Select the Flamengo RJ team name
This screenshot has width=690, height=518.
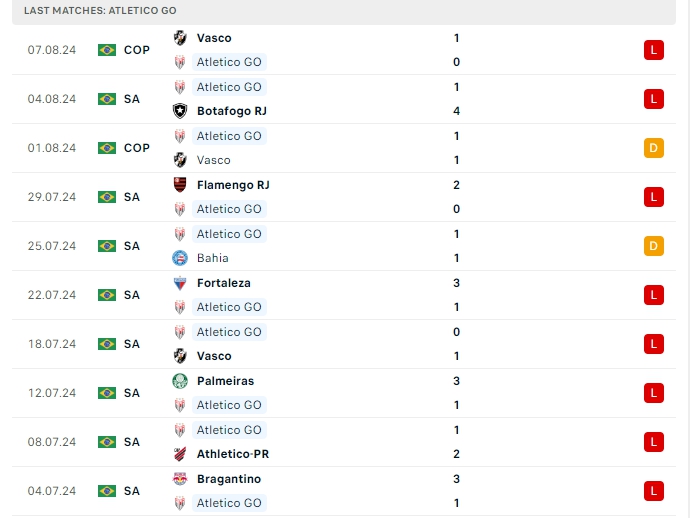tap(233, 185)
